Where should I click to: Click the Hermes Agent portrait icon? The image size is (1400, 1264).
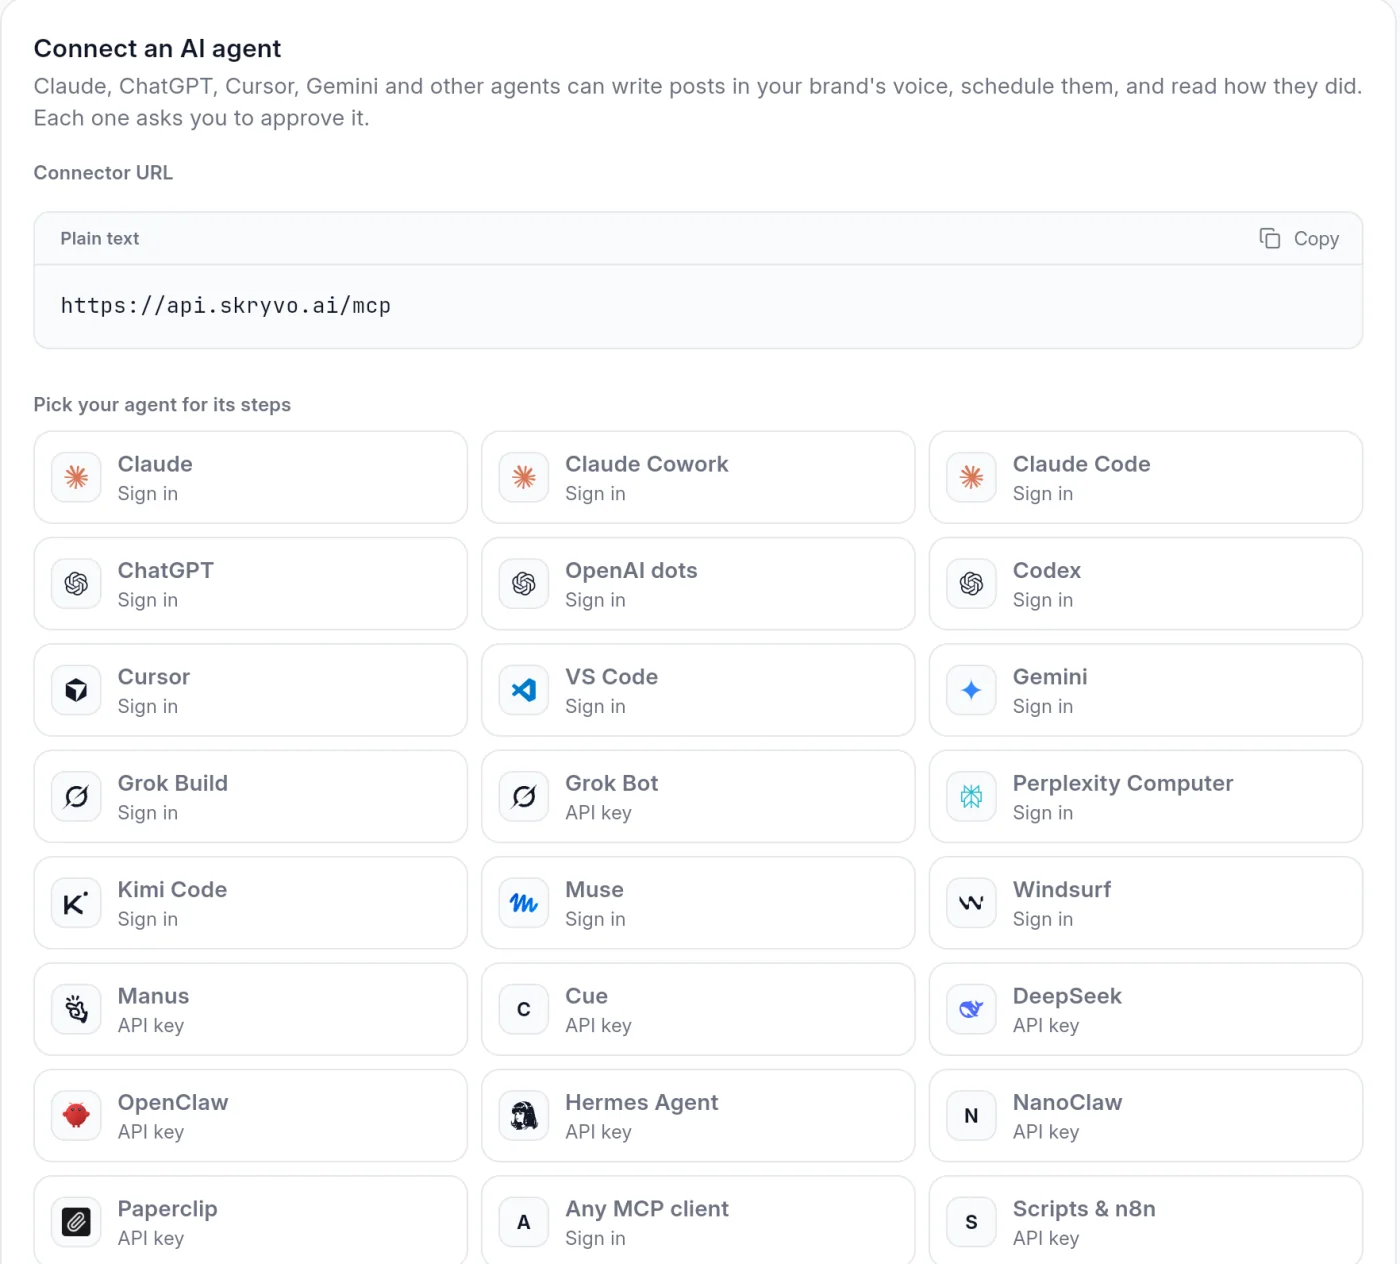524,1116
